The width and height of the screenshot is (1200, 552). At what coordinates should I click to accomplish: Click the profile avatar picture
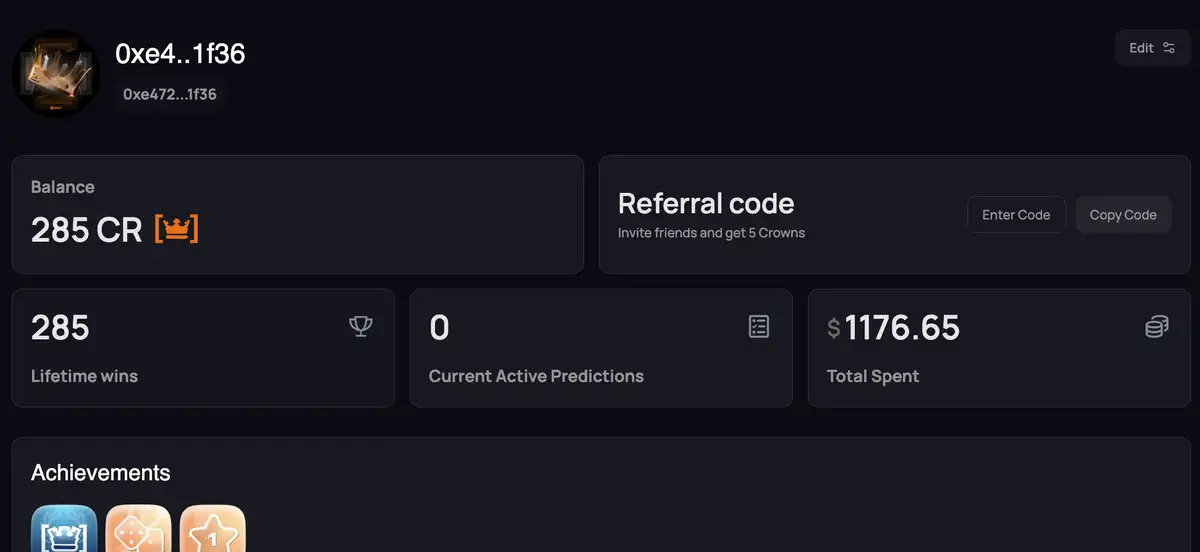(x=56, y=73)
